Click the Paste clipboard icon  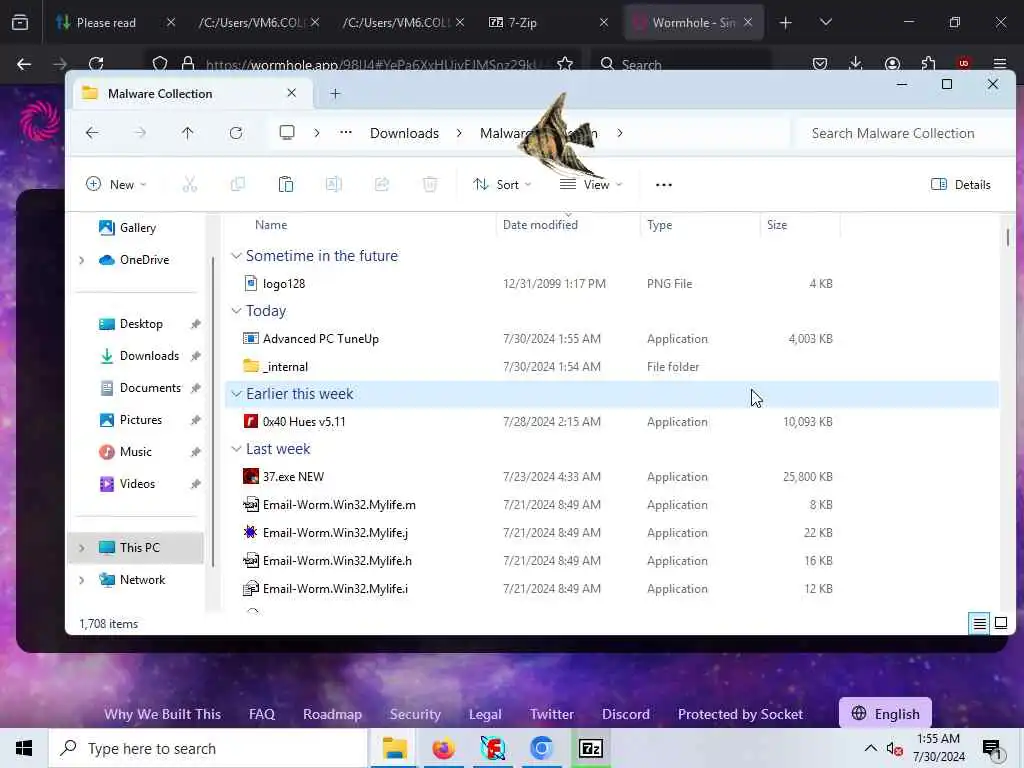[x=285, y=185]
